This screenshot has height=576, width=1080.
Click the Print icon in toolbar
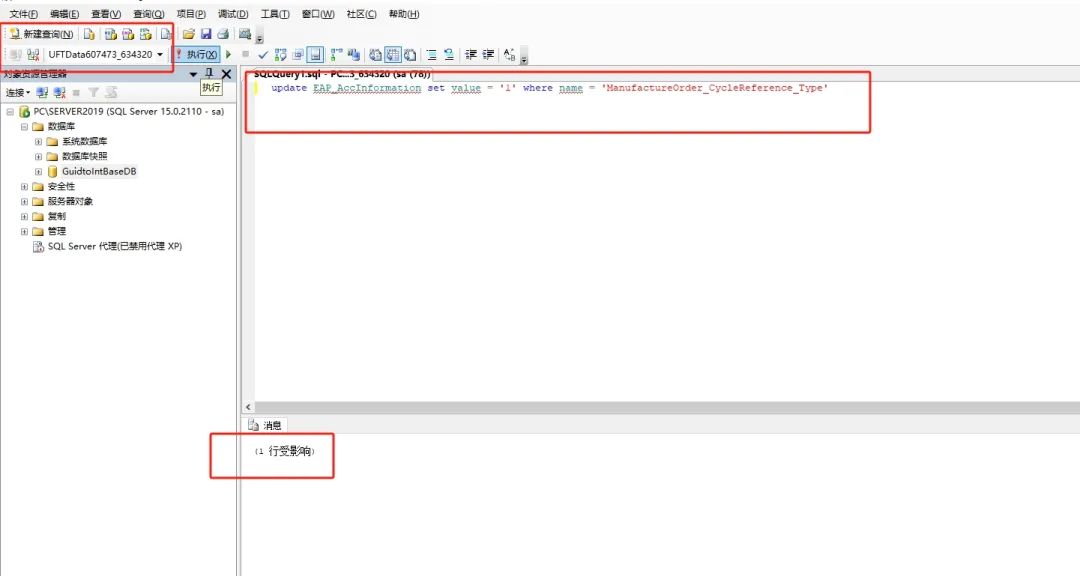pyautogui.click(x=223, y=34)
